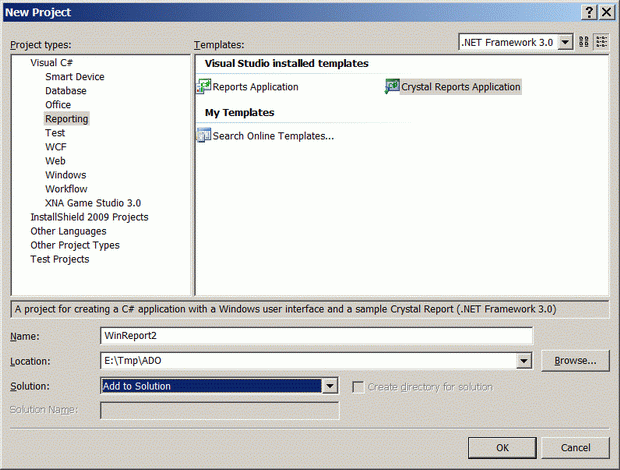Open the .NET Framework version dropdown
The height and width of the screenshot is (470, 620).
point(565,42)
